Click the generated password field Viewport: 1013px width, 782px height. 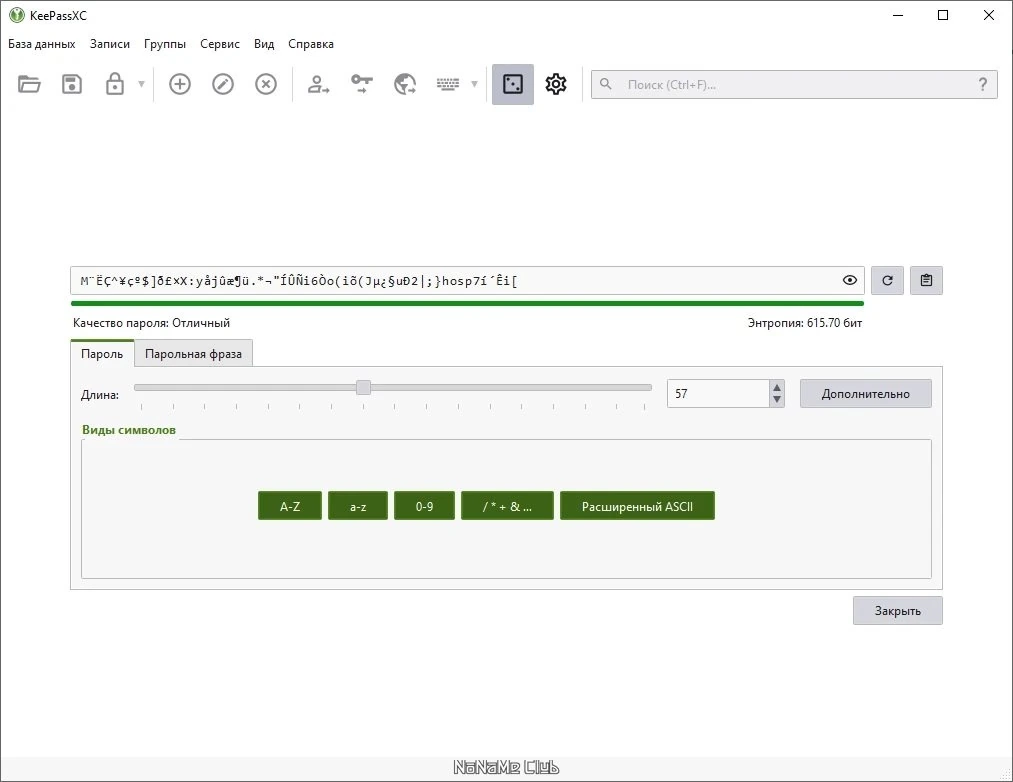coord(467,280)
